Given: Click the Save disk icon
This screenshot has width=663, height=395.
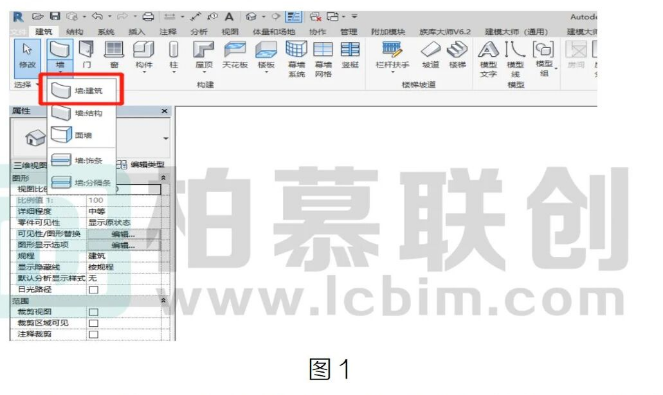Looking at the screenshot, I should [55, 16].
